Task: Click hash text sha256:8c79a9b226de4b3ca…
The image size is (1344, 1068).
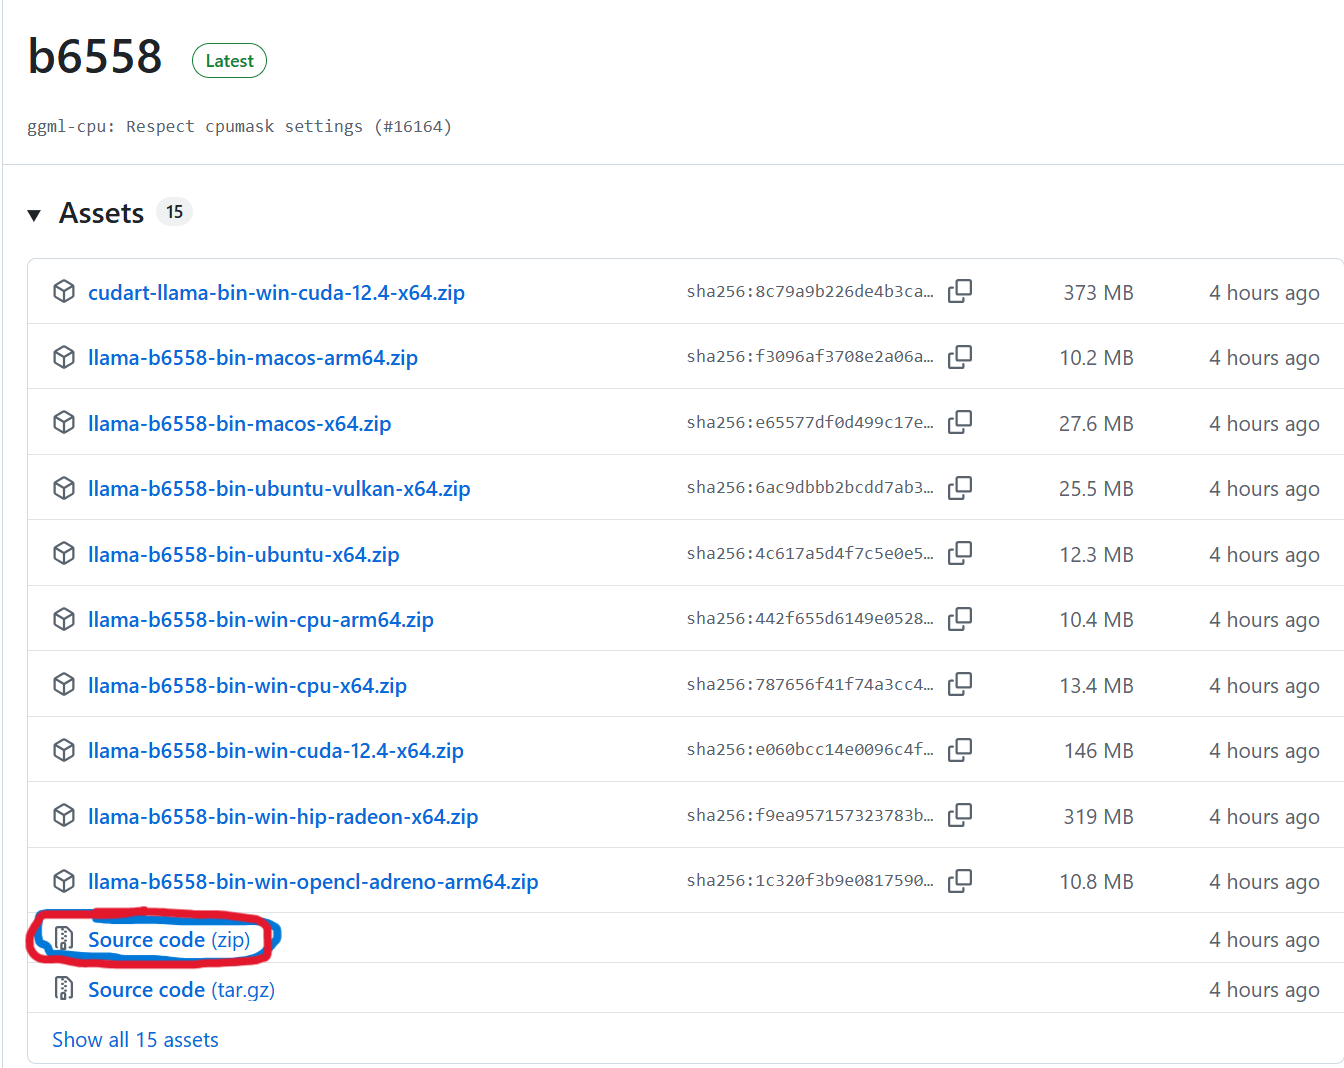Action: click(x=810, y=292)
